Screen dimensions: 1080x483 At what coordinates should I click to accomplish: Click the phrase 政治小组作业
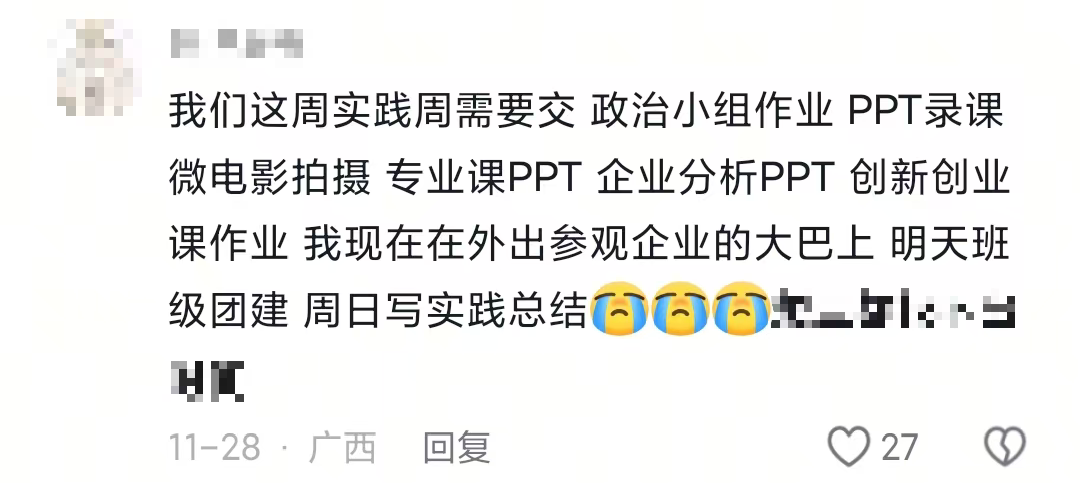coord(712,112)
